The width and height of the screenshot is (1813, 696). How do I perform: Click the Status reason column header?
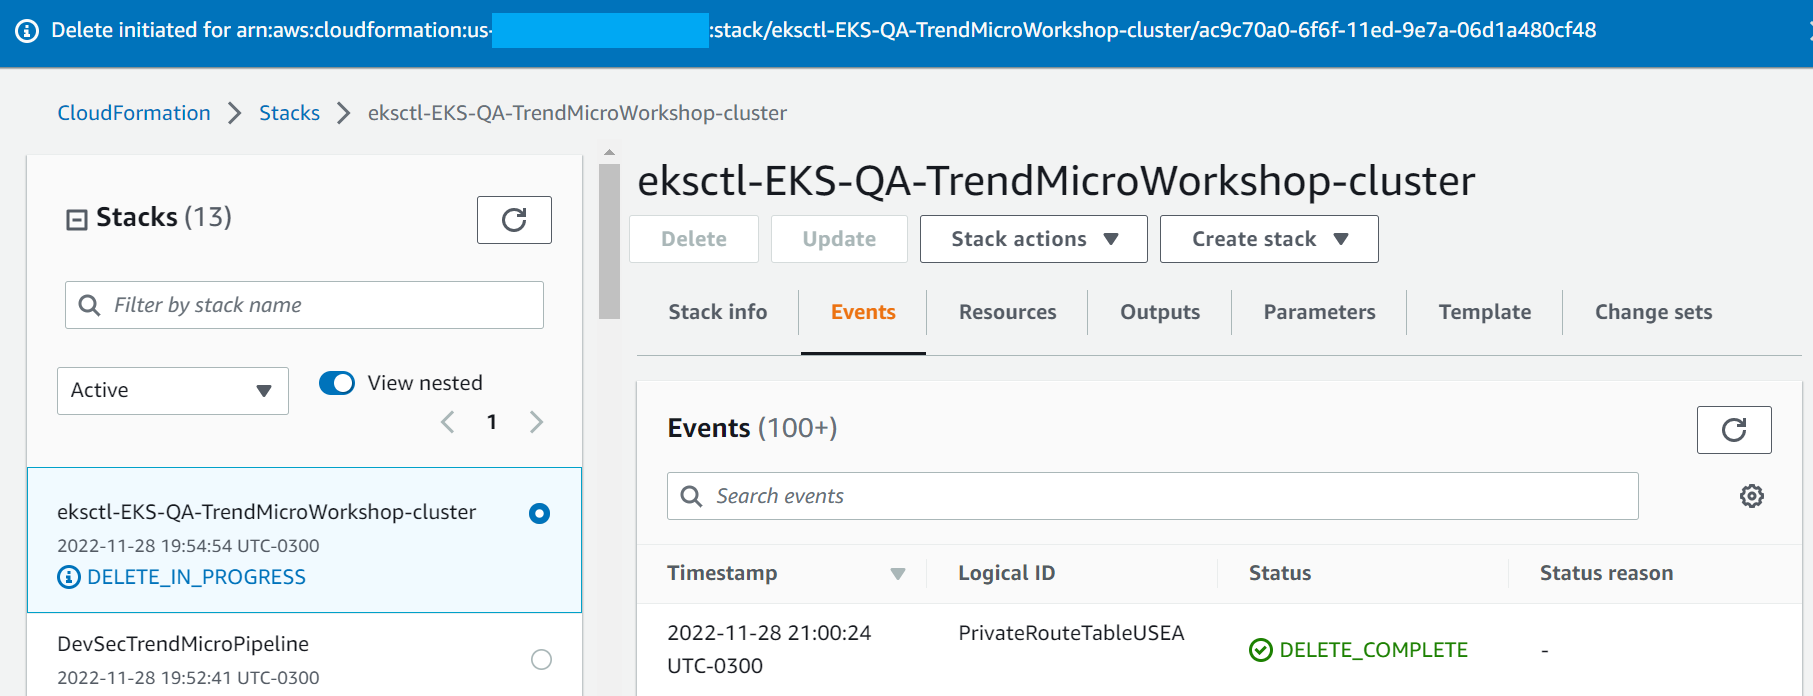point(1606,573)
